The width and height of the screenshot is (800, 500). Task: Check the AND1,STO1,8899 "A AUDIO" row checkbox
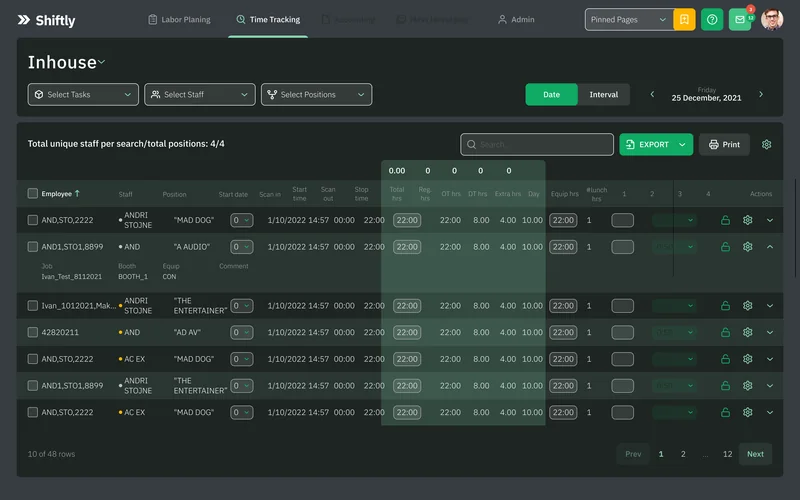(x=33, y=247)
